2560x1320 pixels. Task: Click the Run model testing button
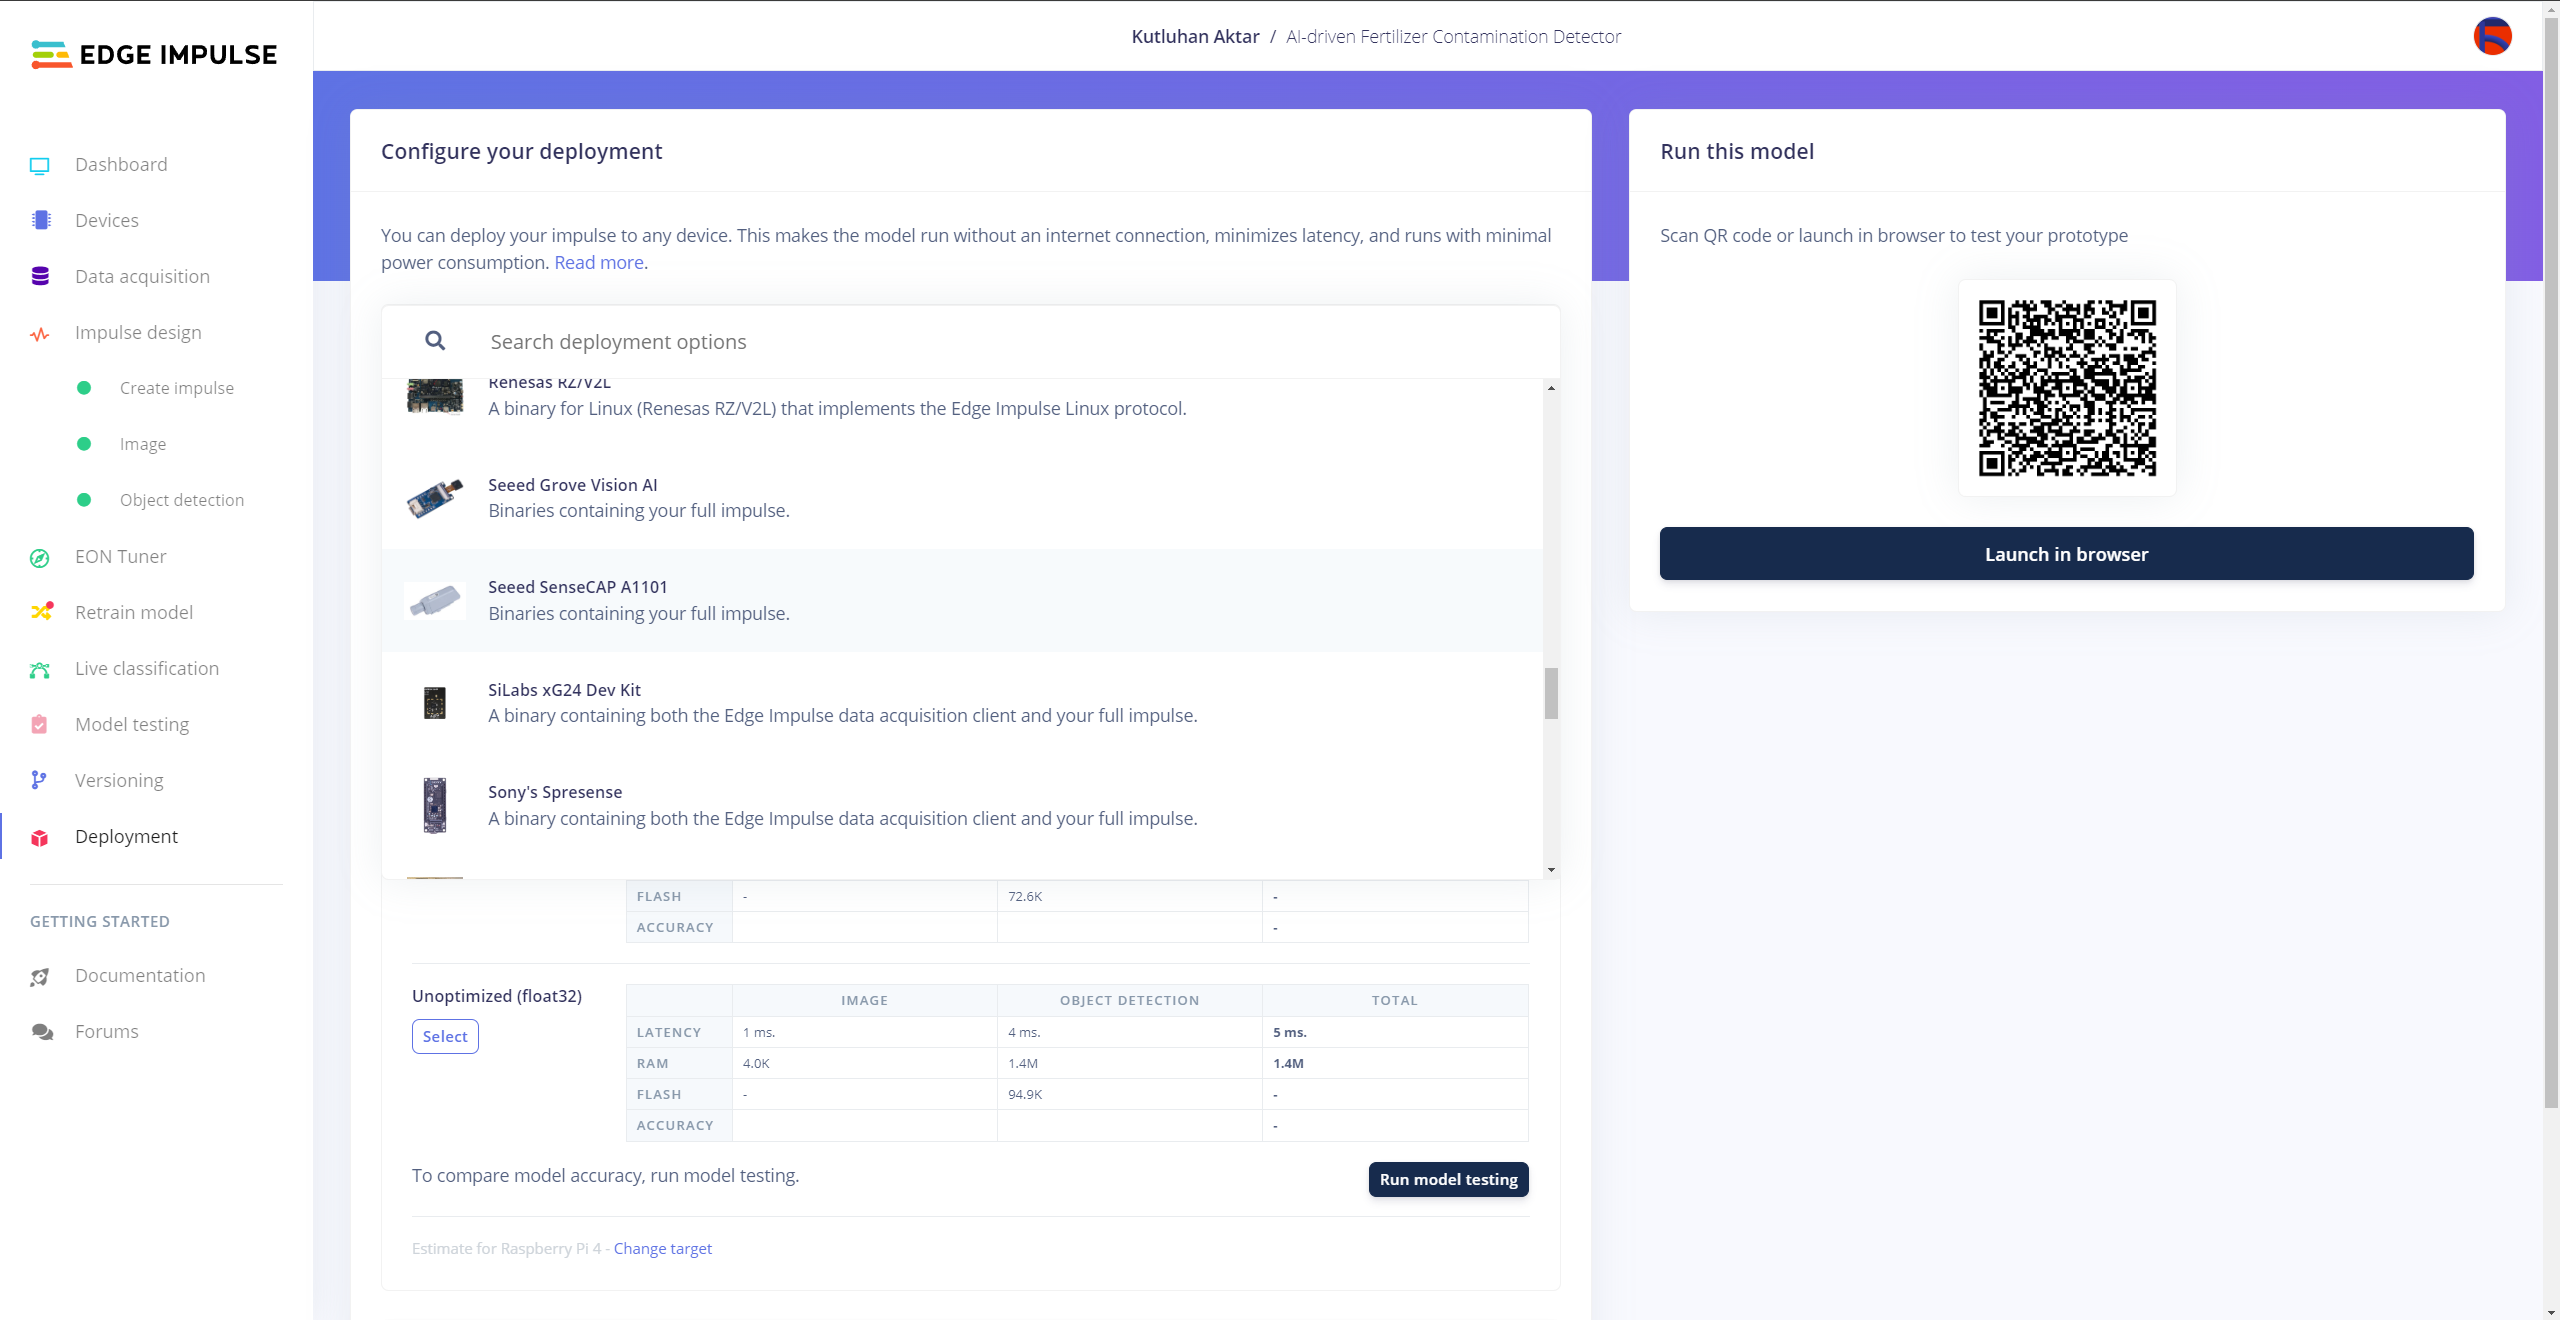tap(1447, 1179)
